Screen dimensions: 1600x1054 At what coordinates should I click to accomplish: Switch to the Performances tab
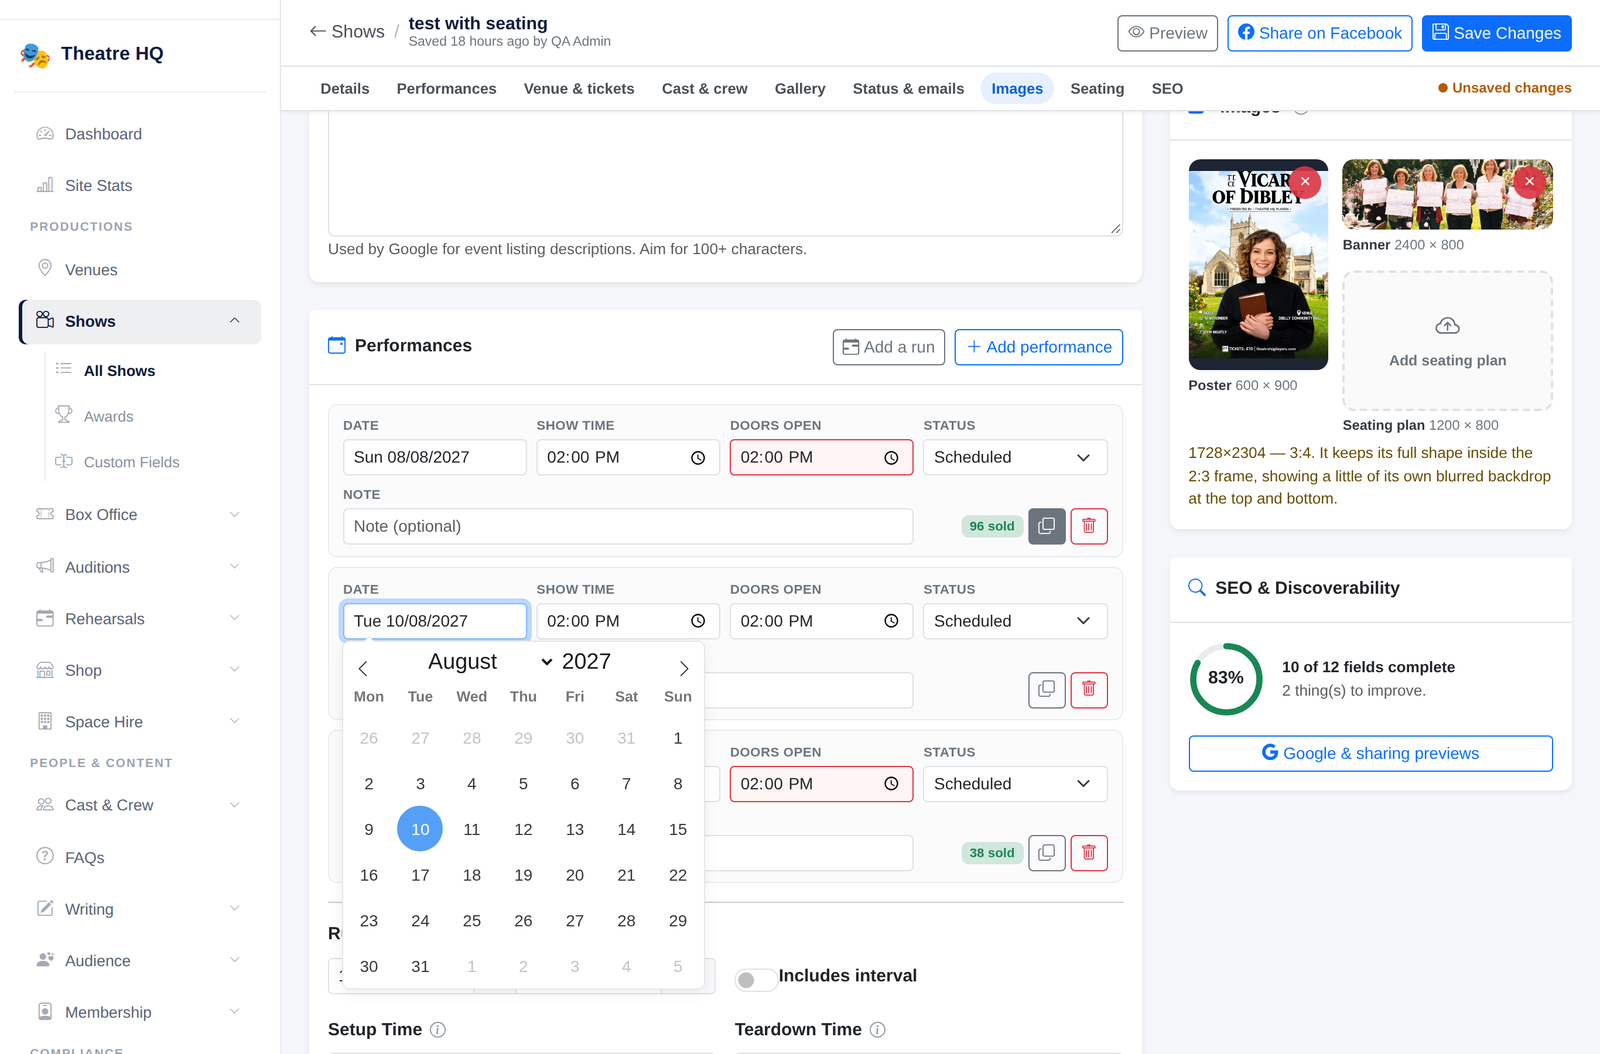click(x=446, y=89)
